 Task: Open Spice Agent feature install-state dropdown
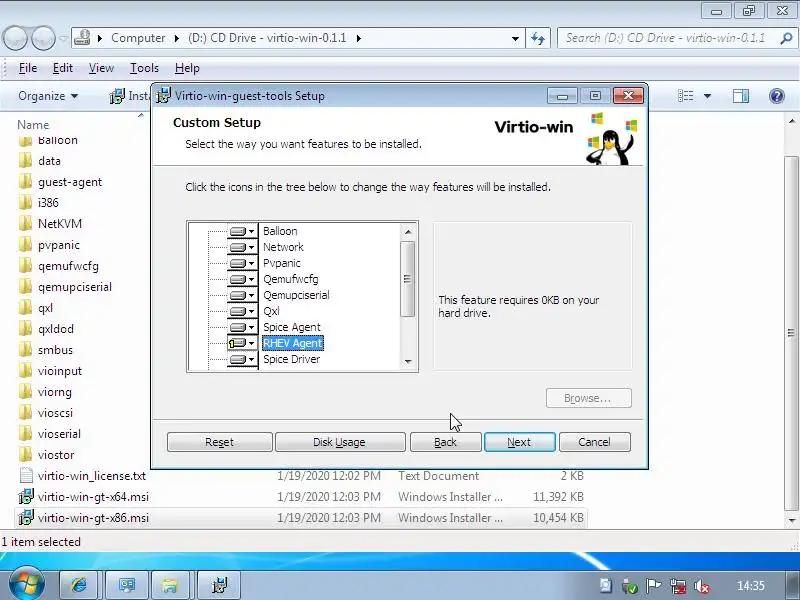[242, 327]
